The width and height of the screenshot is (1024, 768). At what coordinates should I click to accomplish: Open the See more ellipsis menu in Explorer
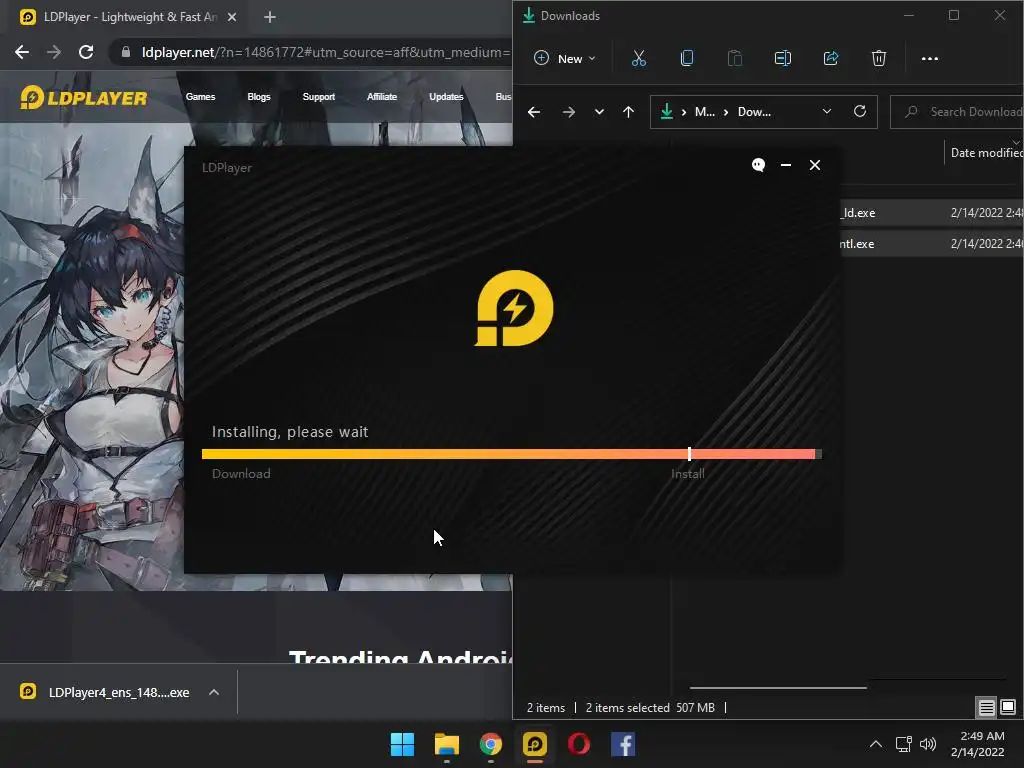coord(929,59)
